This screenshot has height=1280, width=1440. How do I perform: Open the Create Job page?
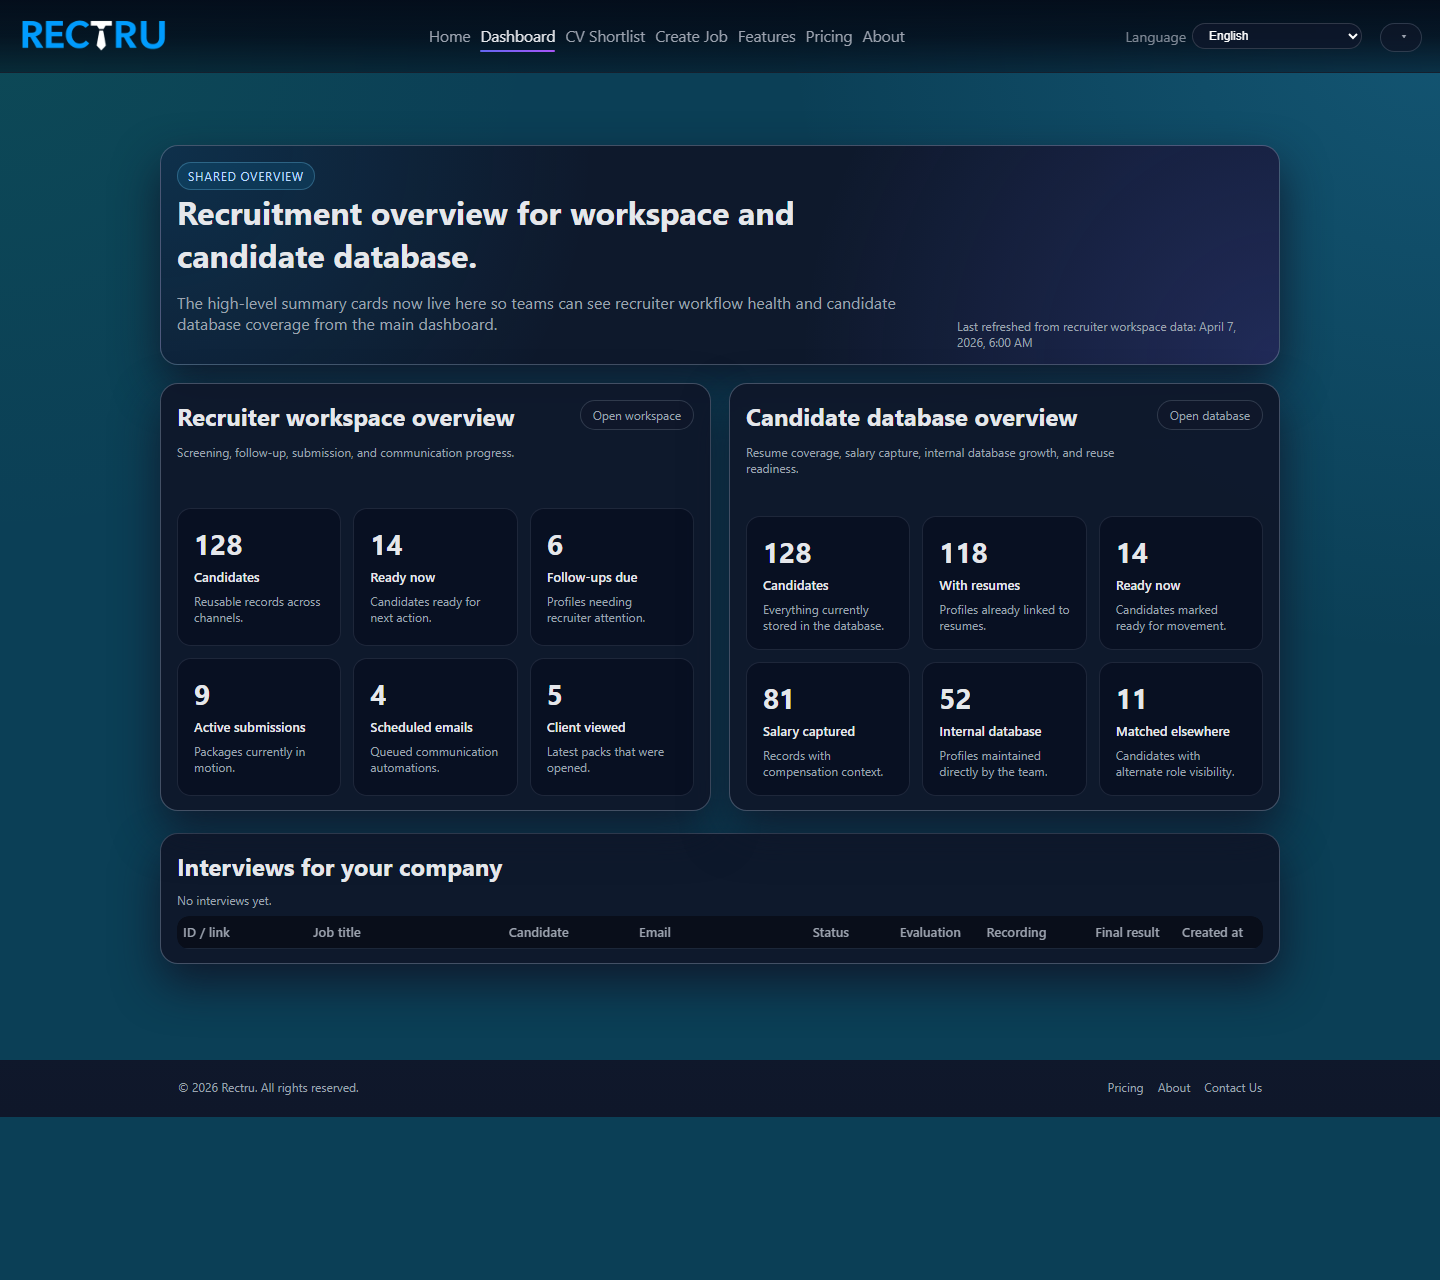691,36
